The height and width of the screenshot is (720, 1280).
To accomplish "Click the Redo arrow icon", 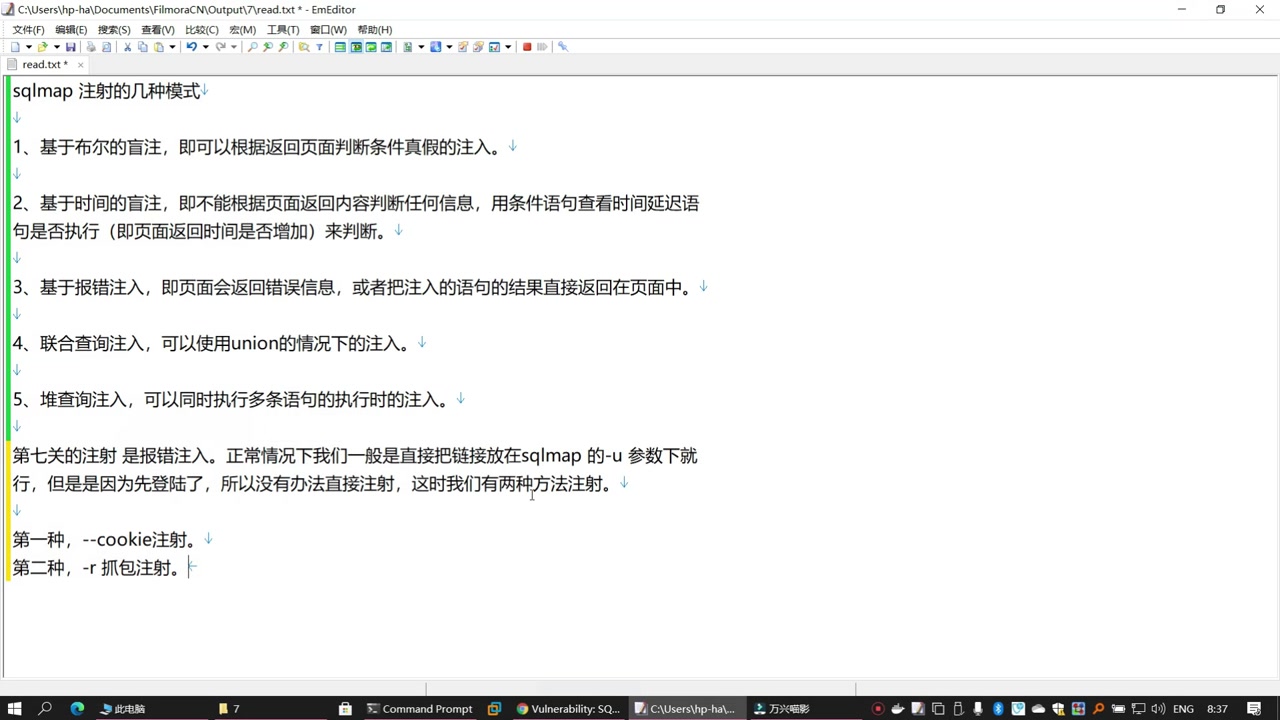I will pos(220,47).
